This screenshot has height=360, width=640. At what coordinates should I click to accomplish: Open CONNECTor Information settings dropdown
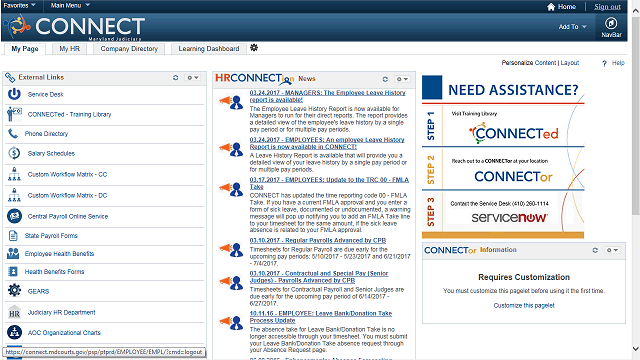612,250
